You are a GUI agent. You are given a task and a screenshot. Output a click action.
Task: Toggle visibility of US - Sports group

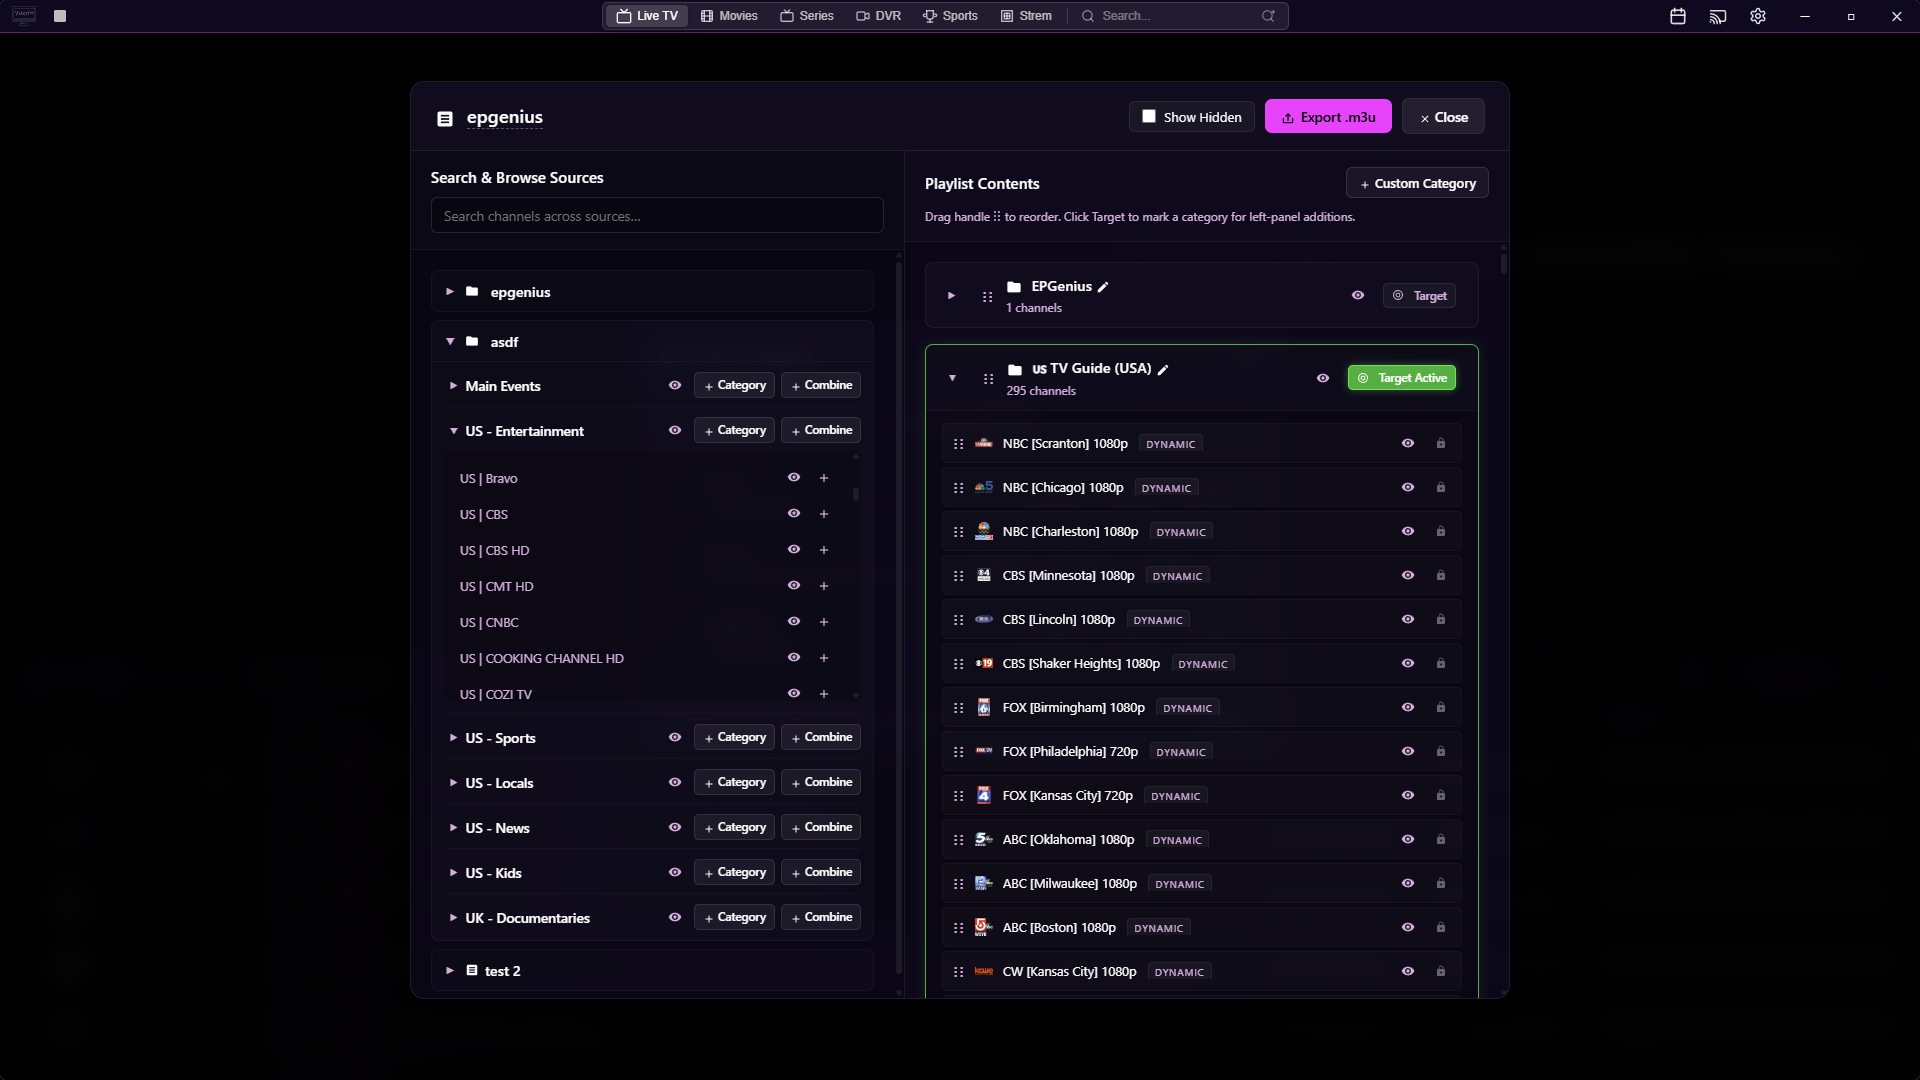pos(675,737)
